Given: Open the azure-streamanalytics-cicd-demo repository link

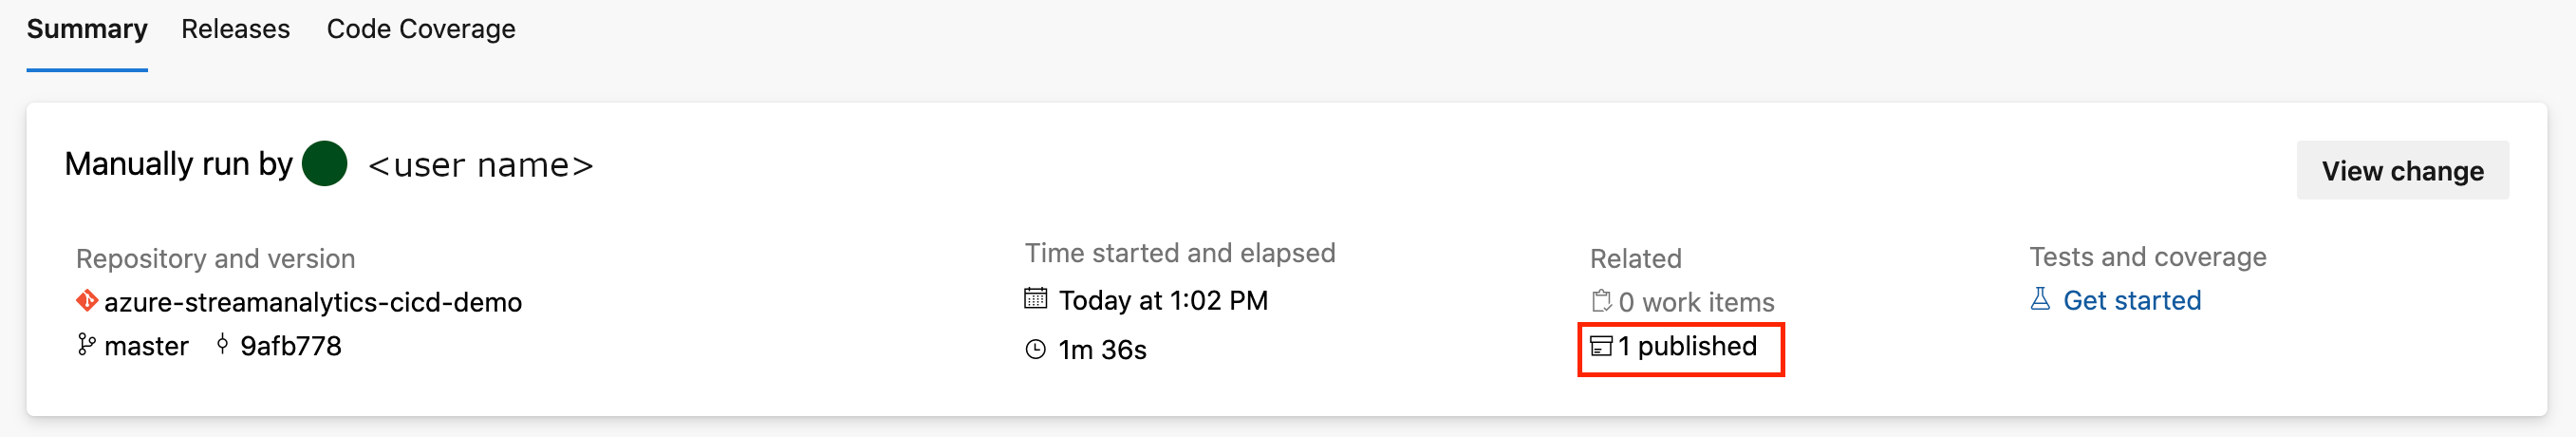Looking at the screenshot, I should pyautogui.click(x=313, y=302).
